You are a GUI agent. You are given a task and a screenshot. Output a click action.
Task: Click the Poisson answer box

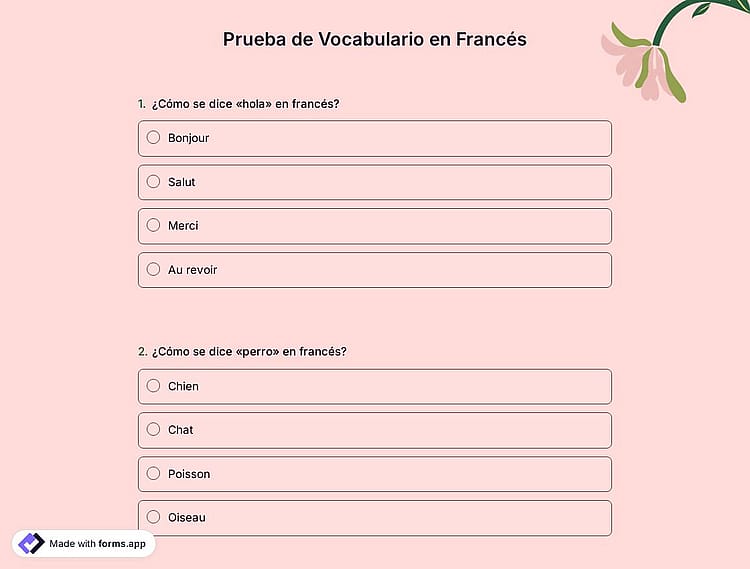[375, 474]
